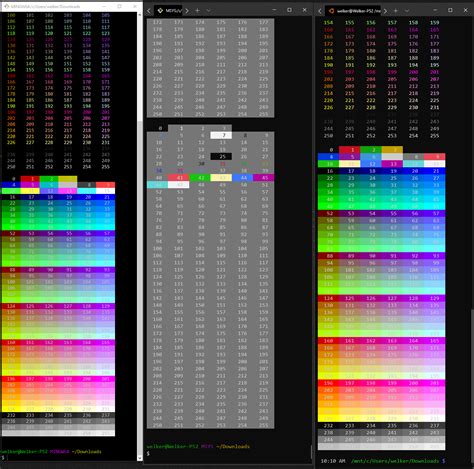
Task: Maximize the MSYS terminal window
Action: (x=289, y=10)
